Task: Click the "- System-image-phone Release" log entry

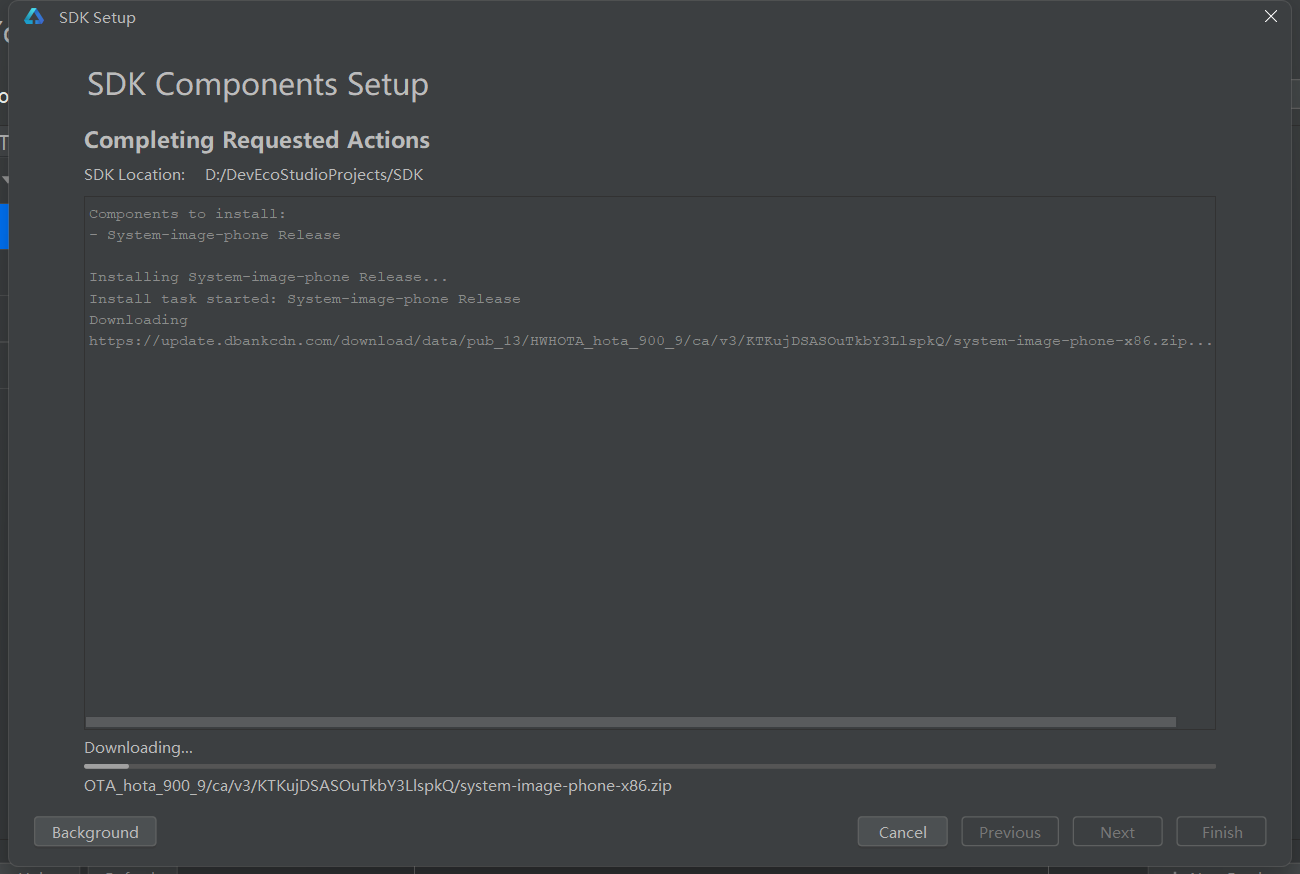Action: tap(215, 235)
